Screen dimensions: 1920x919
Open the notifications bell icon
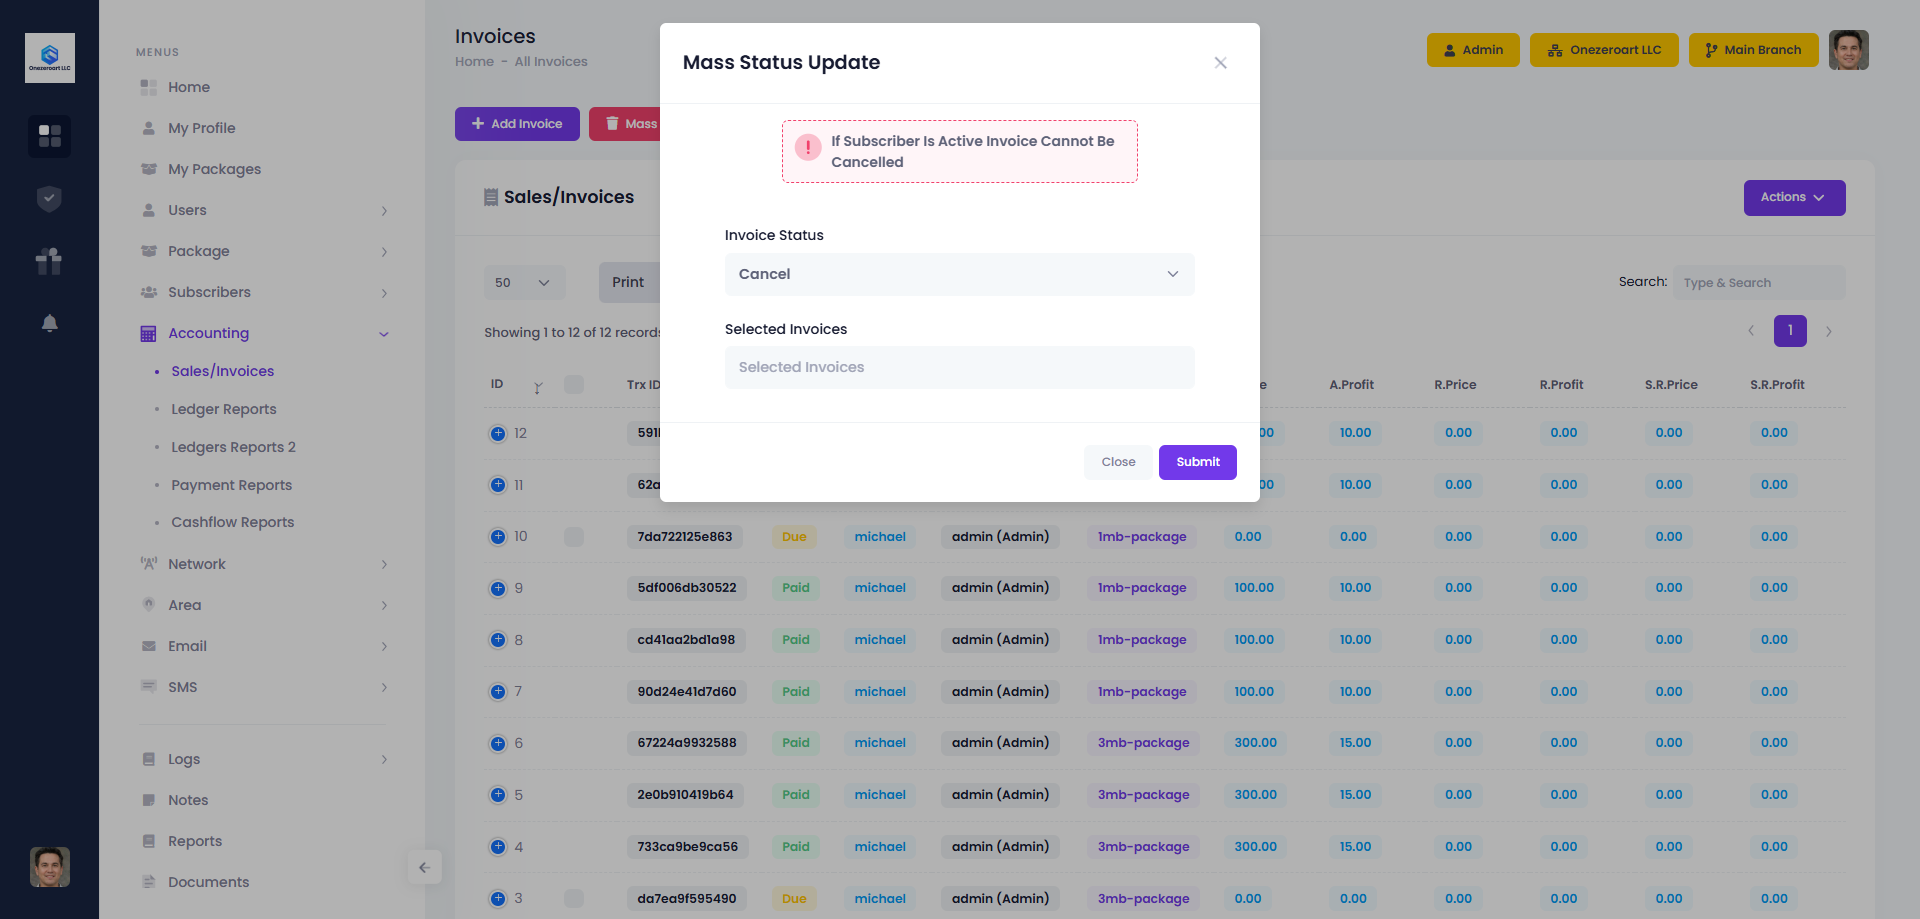49,323
